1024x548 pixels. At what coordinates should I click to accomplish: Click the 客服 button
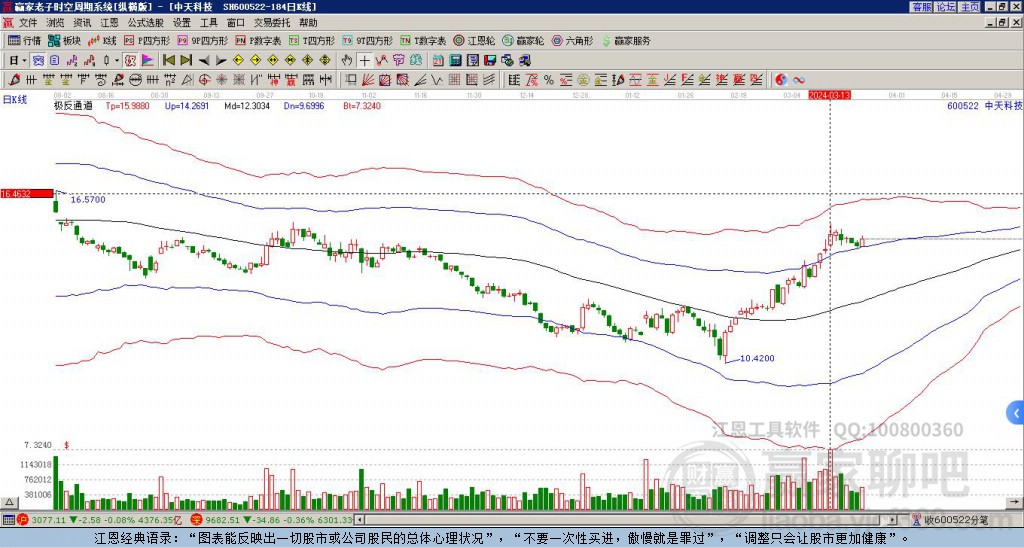tap(921, 7)
